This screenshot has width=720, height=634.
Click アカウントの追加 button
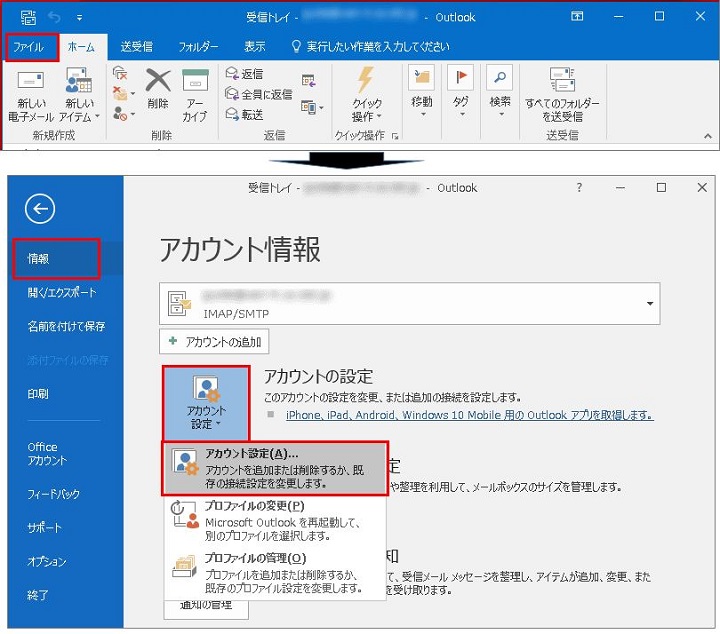[x=214, y=342]
